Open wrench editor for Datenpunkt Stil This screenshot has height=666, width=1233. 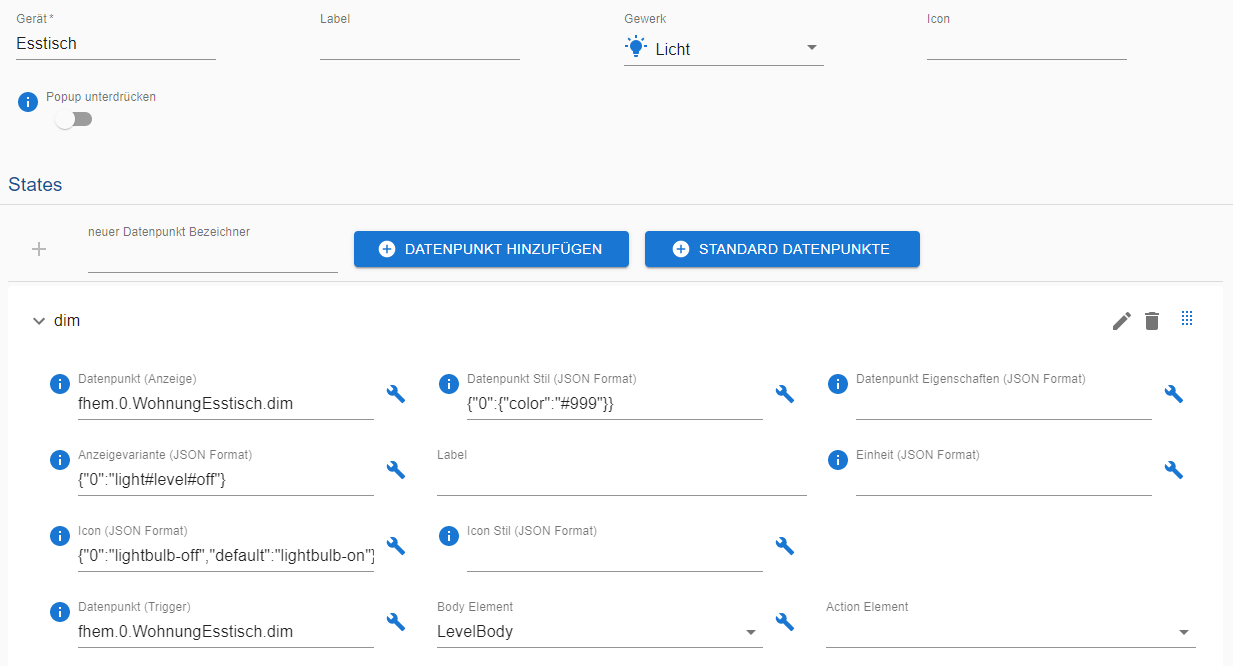[x=785, y=394]
